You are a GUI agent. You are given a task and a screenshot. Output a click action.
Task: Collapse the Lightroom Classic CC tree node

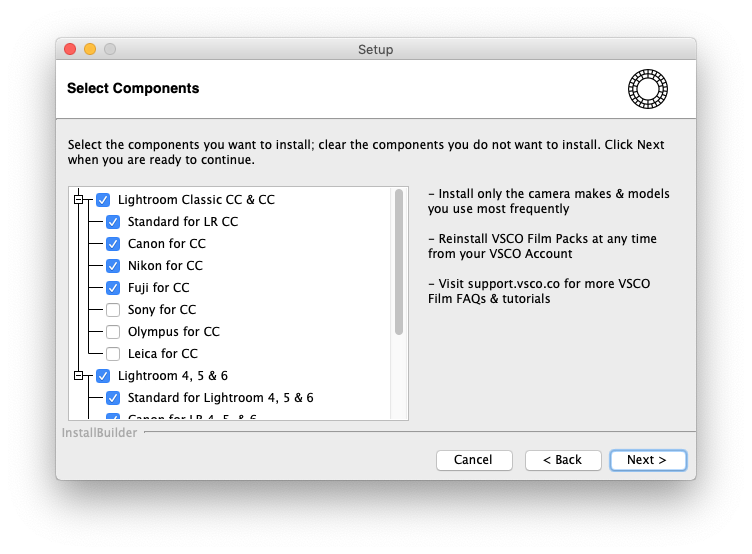tap(80, 200)
